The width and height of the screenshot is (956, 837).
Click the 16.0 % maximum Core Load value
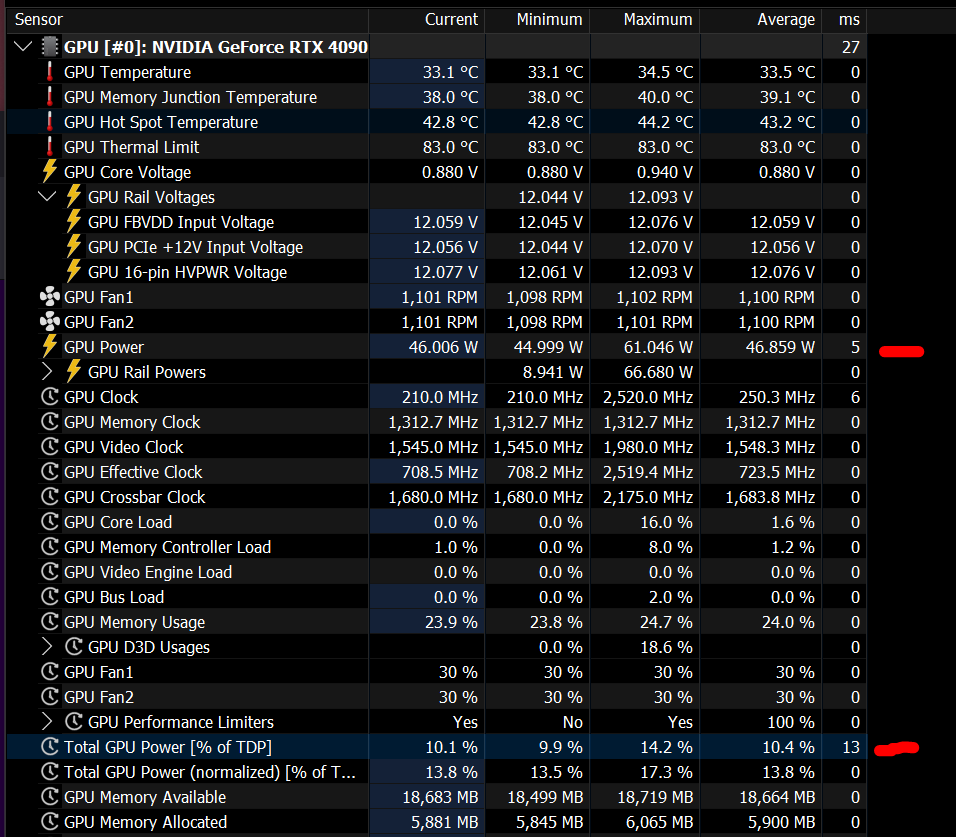pyautogui.click(x=666, y=522)
